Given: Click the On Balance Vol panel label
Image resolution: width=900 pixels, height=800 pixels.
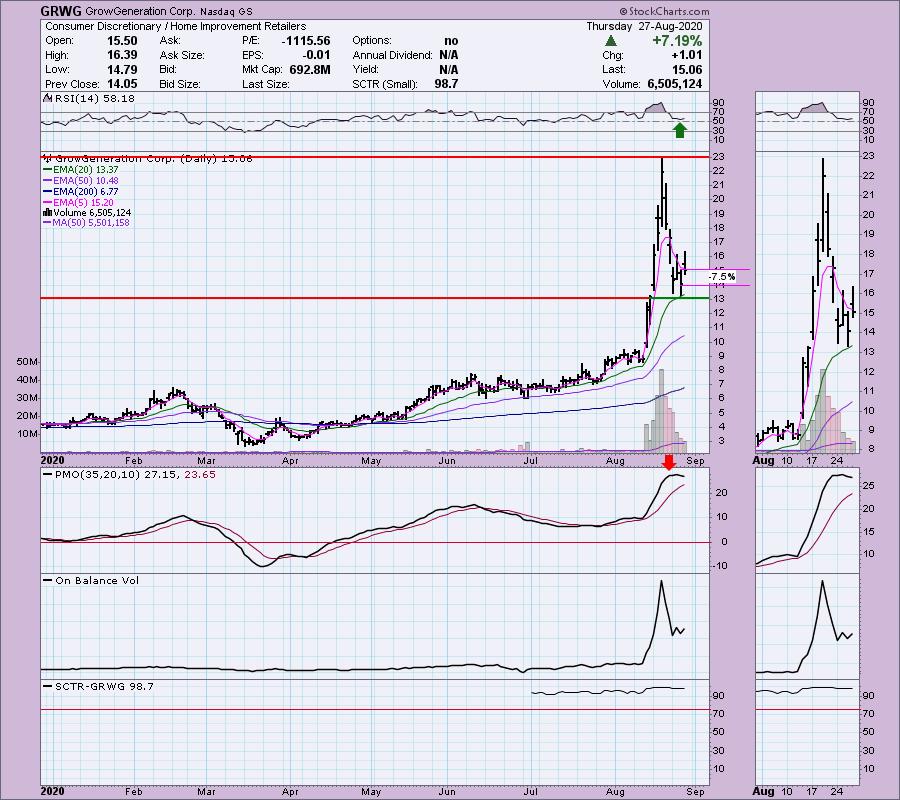Looking at the screenshot, I should (x=92, y=581).
